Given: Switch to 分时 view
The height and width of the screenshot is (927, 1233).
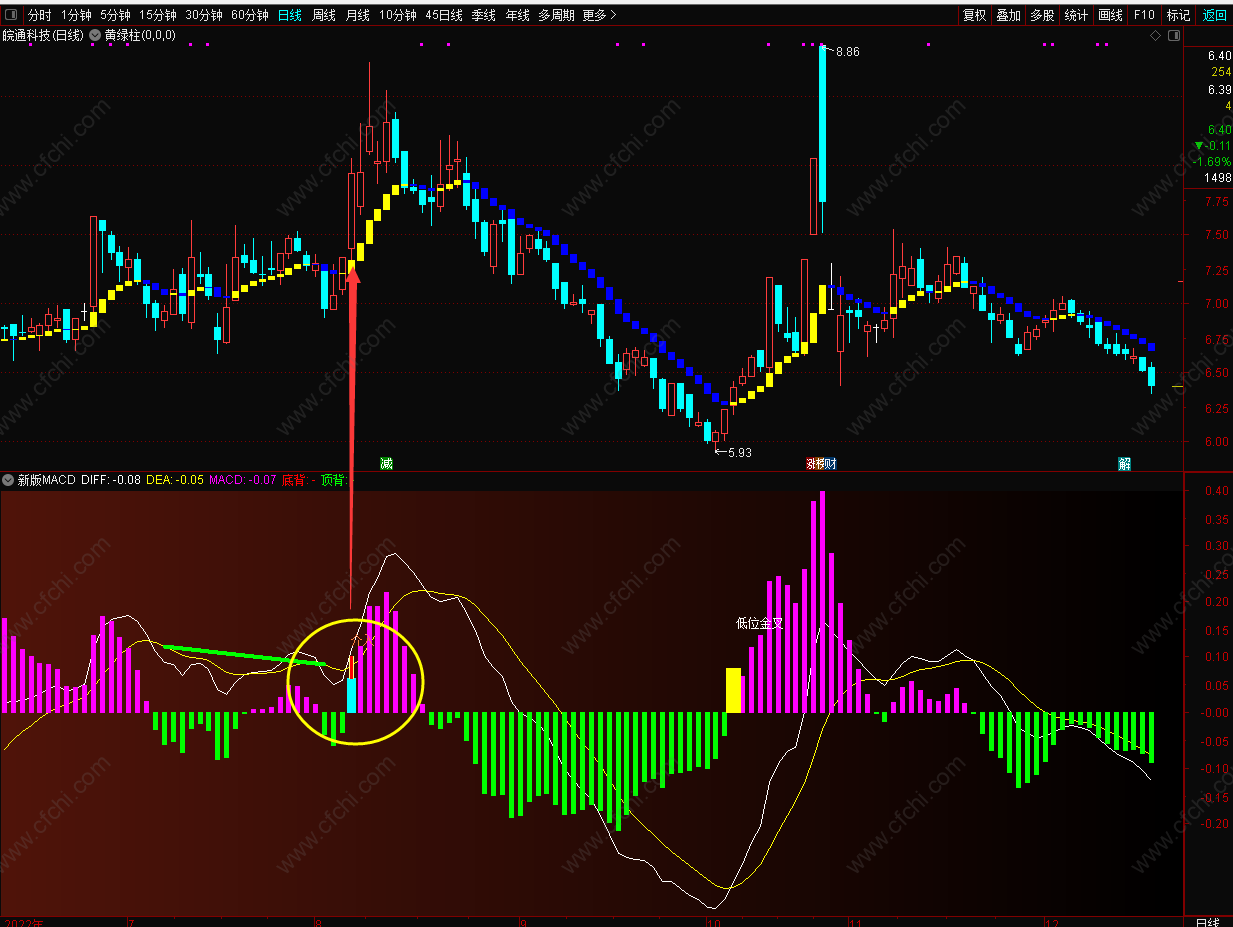Looking at the screenshot, I should pyautogui.click(x=39, y=15).
